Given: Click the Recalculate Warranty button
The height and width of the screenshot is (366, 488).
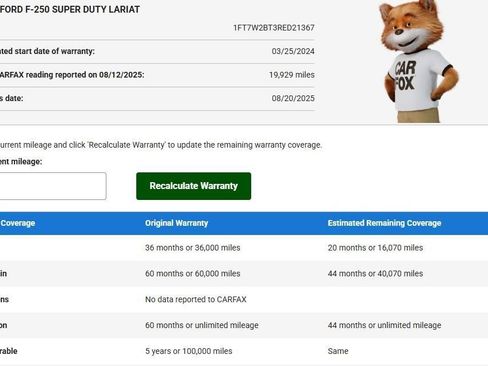Looking at the screenshot, I should click(x=193, y=186).
